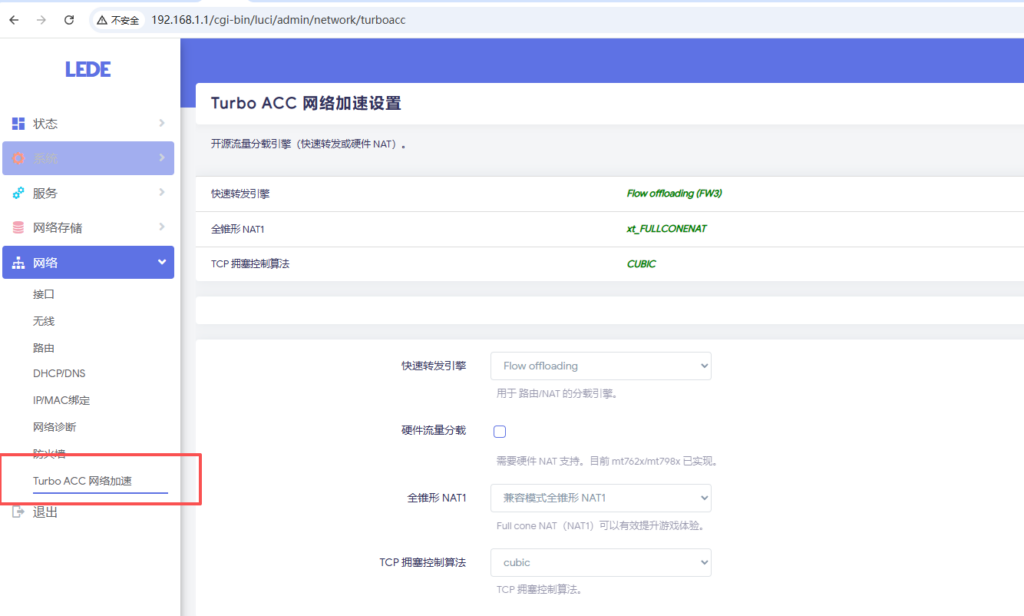Expand 状态 menu chevron

[161, 123]
